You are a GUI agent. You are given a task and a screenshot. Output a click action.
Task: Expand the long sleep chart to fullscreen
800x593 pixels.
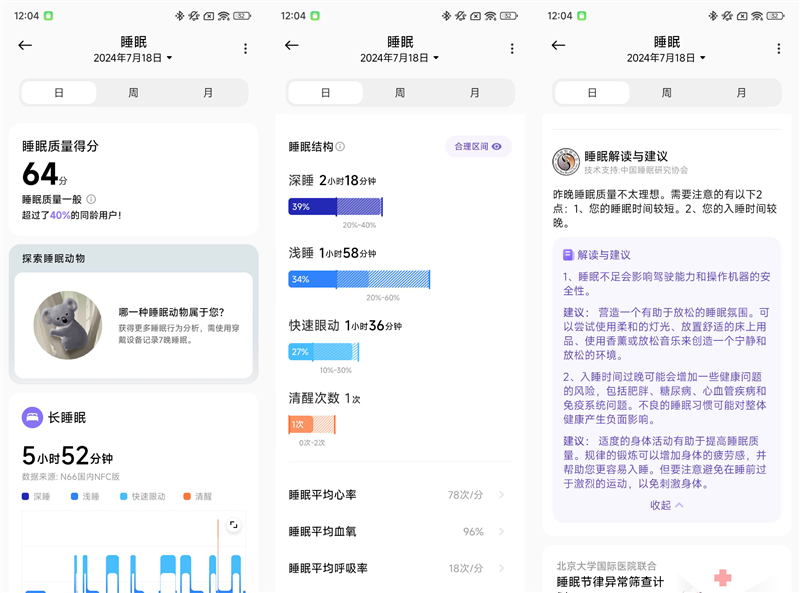[233, 522]
